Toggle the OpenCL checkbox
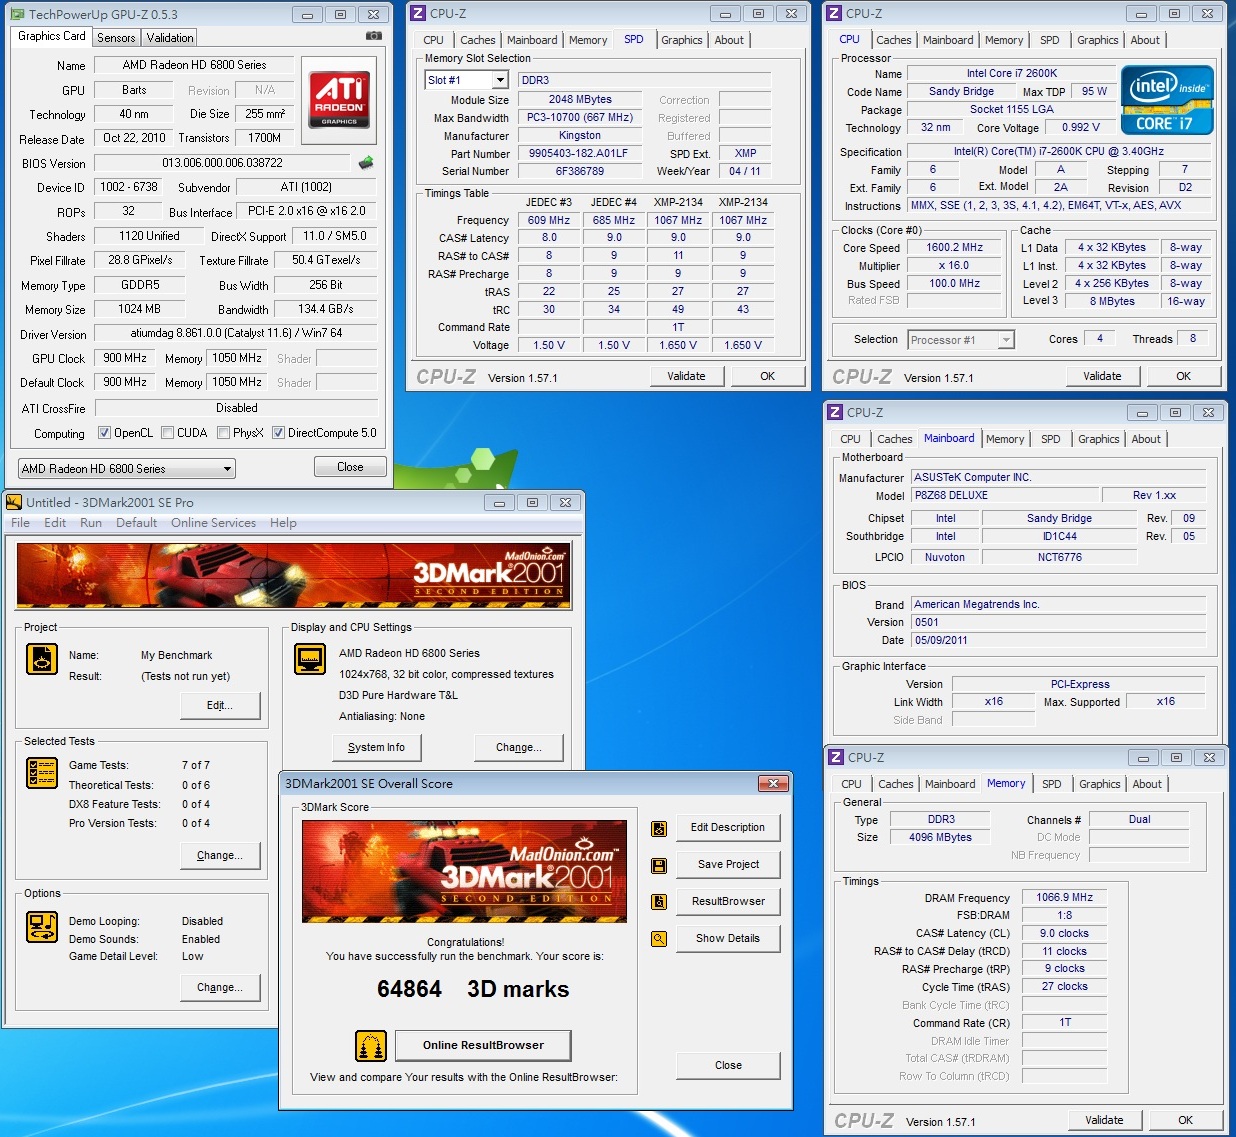The image size is (1236, 1137). pyautogui.click(x=105, y=433)
